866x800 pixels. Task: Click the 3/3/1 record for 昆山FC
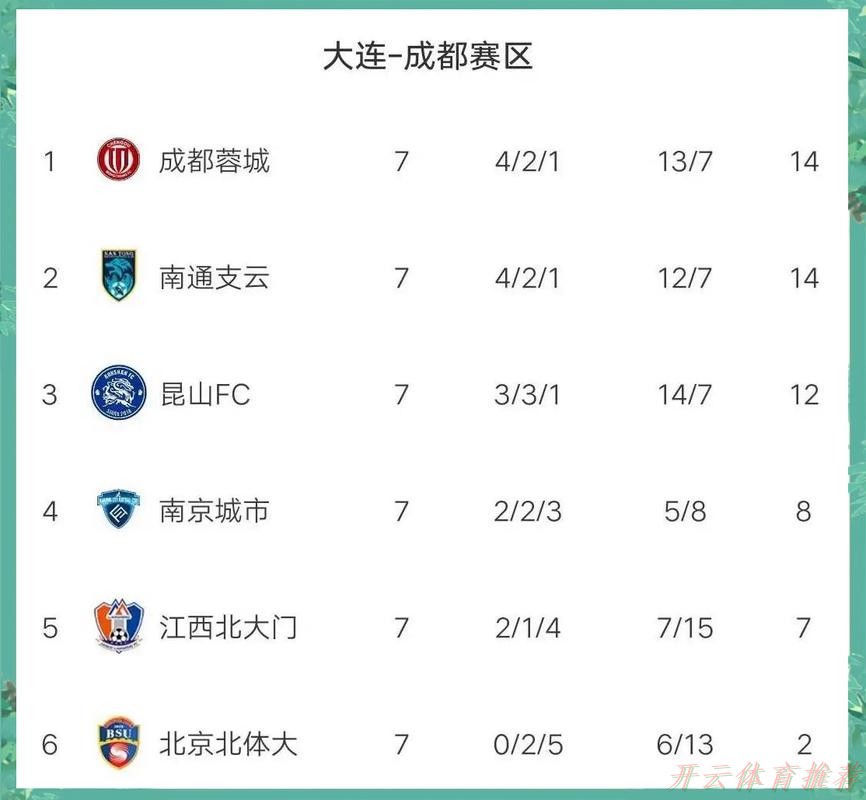[527, 394]
